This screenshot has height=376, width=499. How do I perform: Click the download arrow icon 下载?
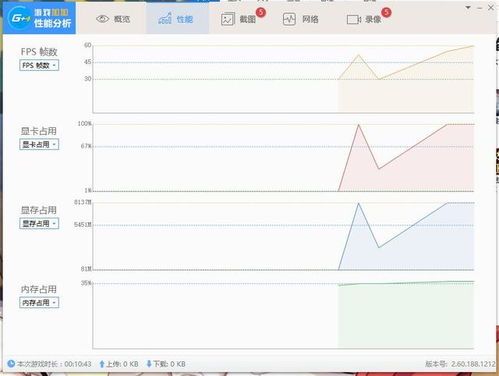tap(149, 364)
